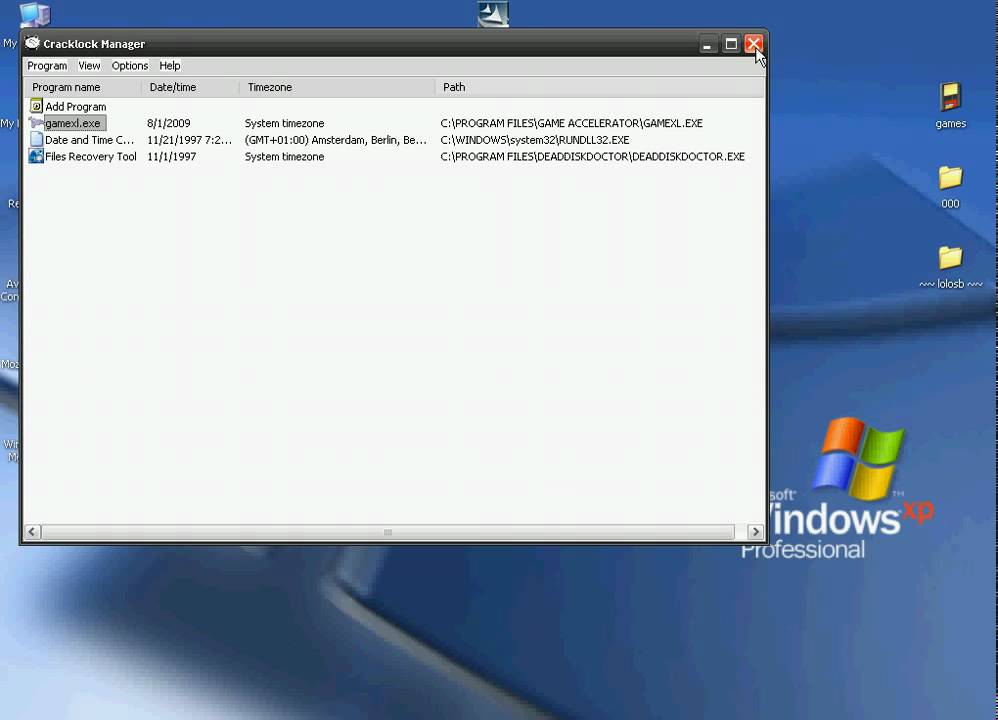Sort by Path column header
This screenshot has width=998, height=720.
(600, 87)
